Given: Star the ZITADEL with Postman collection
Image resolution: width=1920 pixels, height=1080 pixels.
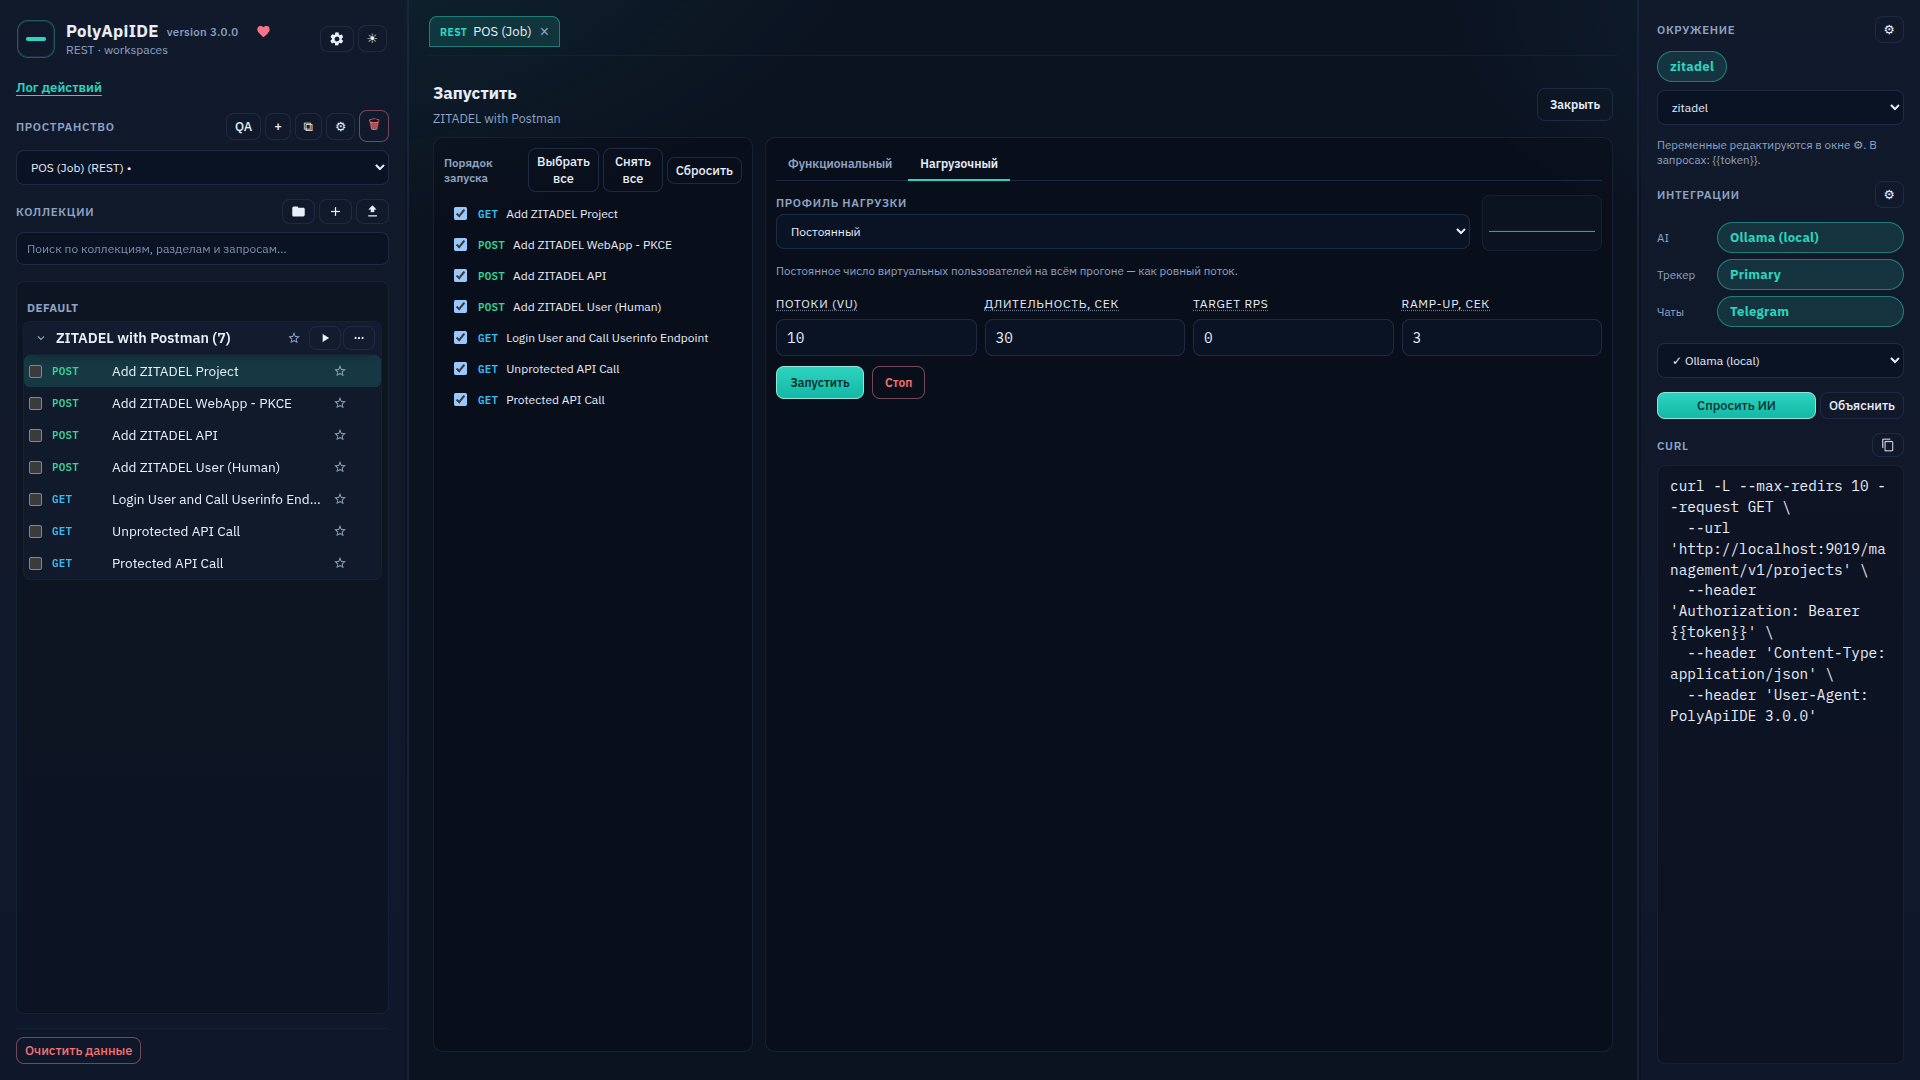Looking at the screenshot, I should pos(294,338).
